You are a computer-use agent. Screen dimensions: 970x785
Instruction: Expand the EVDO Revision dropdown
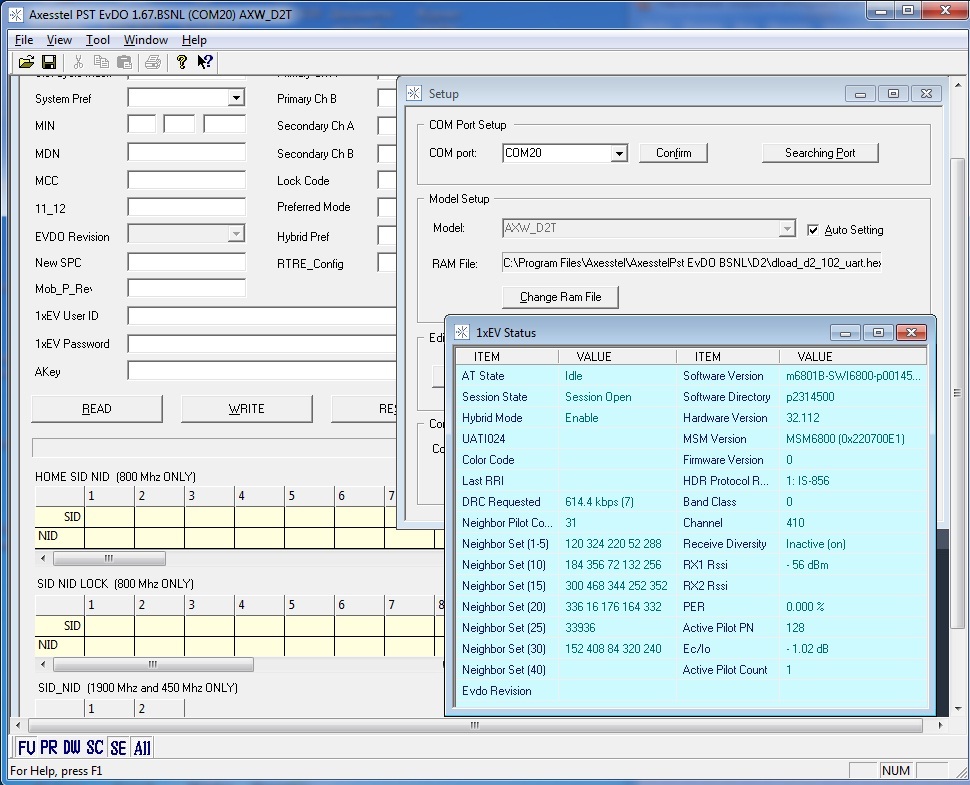pyautogui.click(x=236, y=233)
